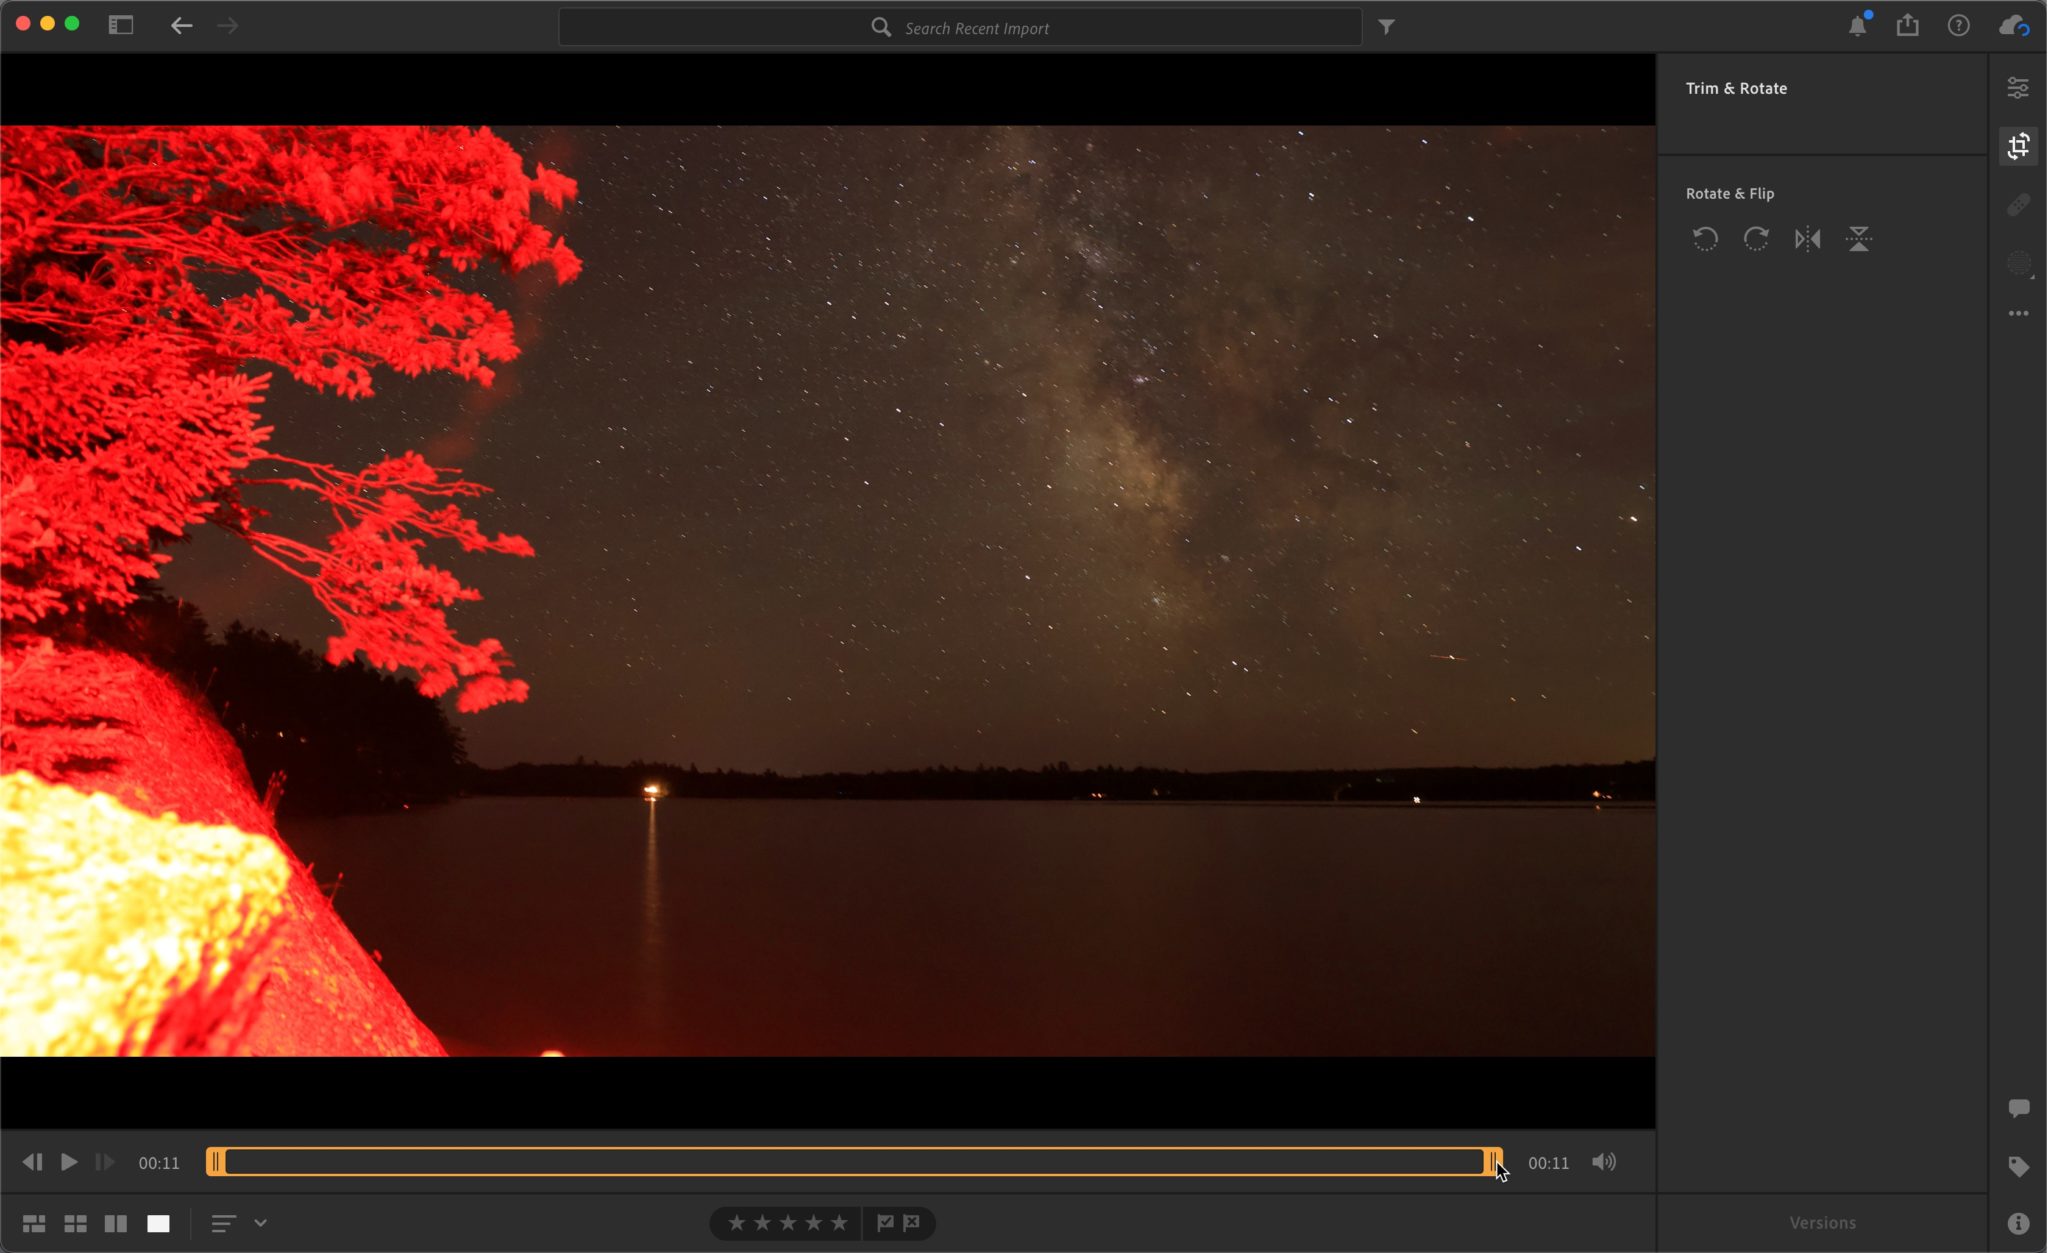Flag the clip as a pick
The height and width of the screenshot is (1253, 2048).
point(885,1222)
